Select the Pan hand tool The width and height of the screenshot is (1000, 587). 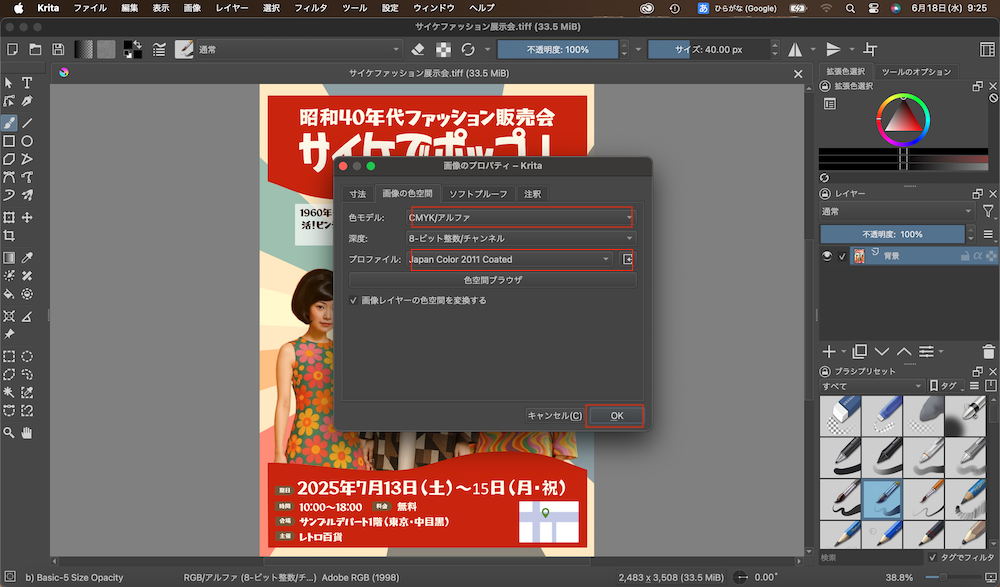[27, 433]
